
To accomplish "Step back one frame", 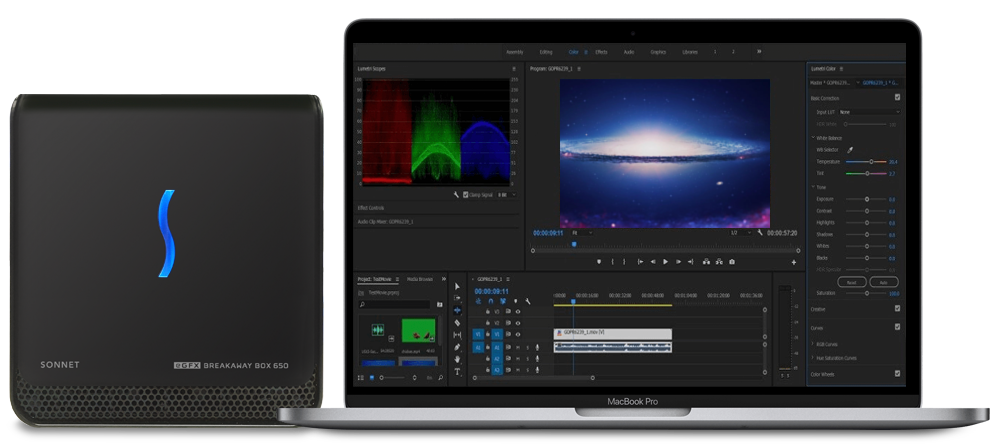I will coord(653,262).
